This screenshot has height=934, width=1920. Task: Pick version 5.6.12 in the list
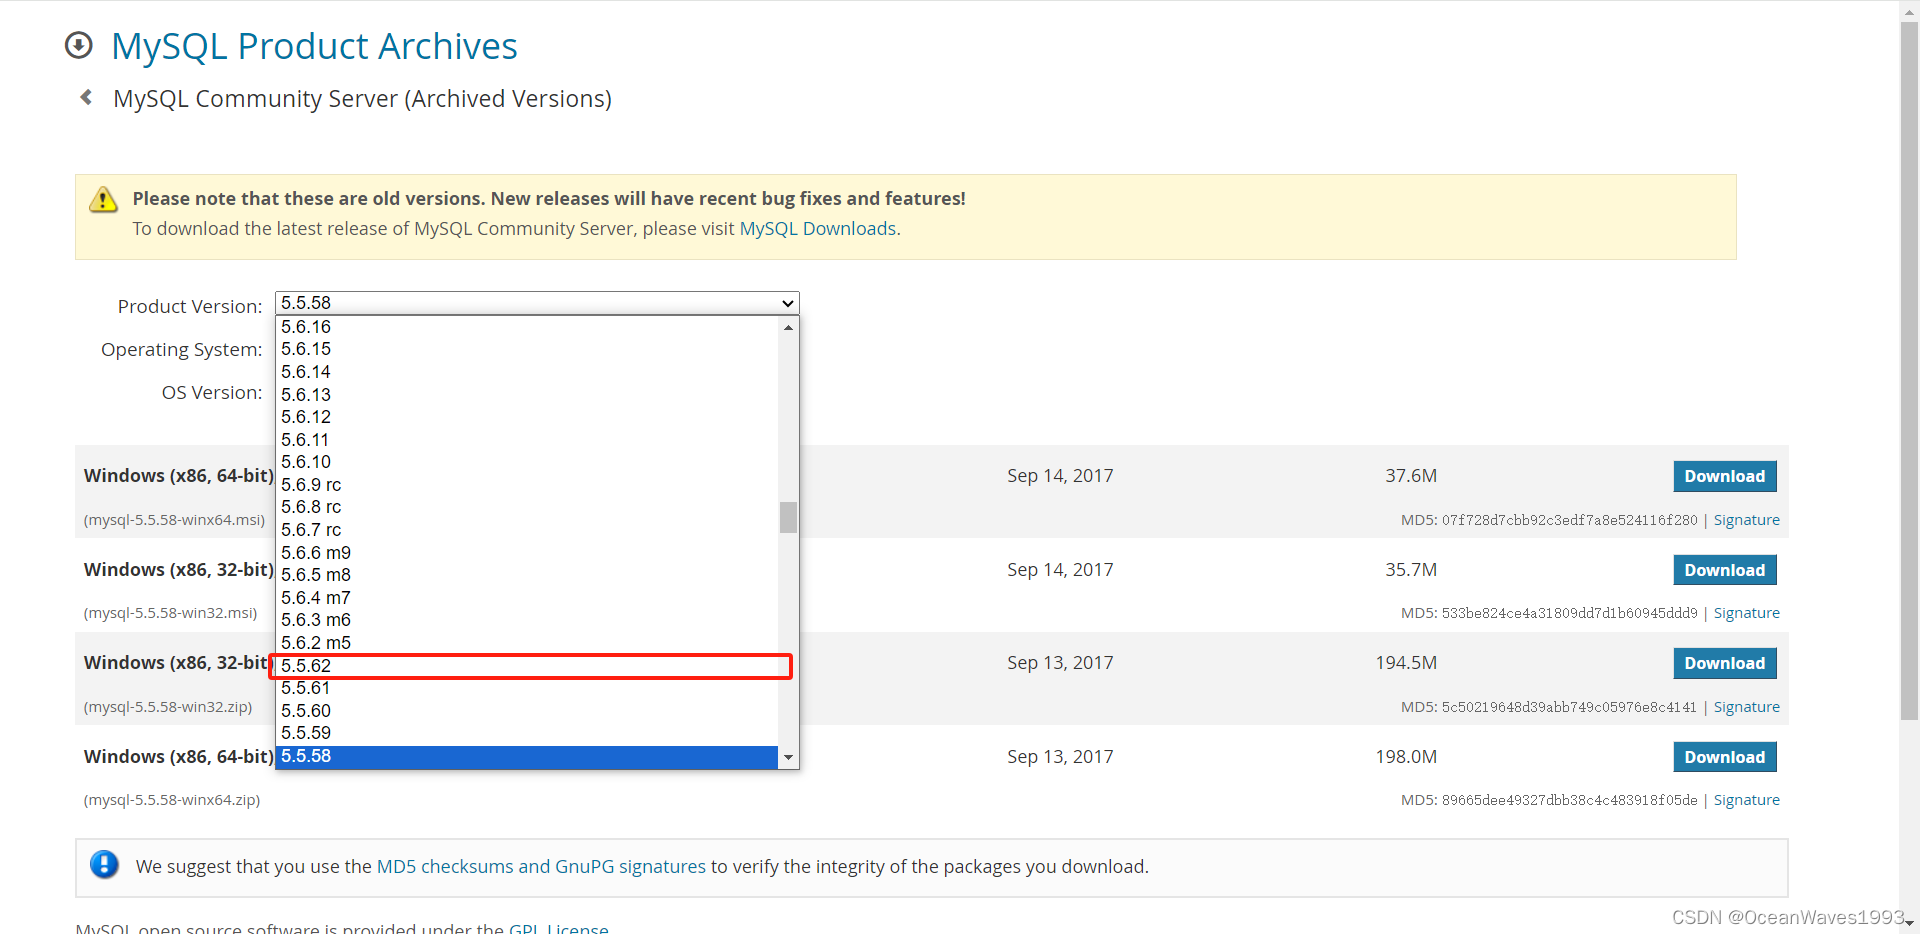tap(527, 417)
